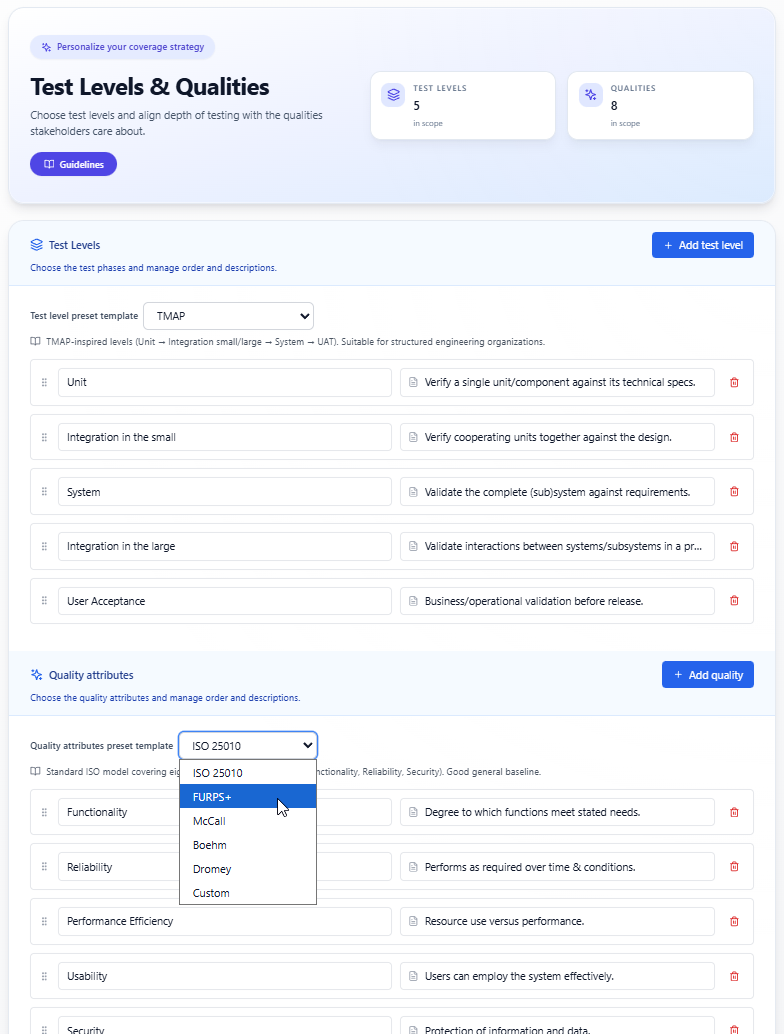Viewport: 784px width, 1034px height.
Task: Delete the Integration in the small row
Action: pyautogui.click(x=734, y=437)
